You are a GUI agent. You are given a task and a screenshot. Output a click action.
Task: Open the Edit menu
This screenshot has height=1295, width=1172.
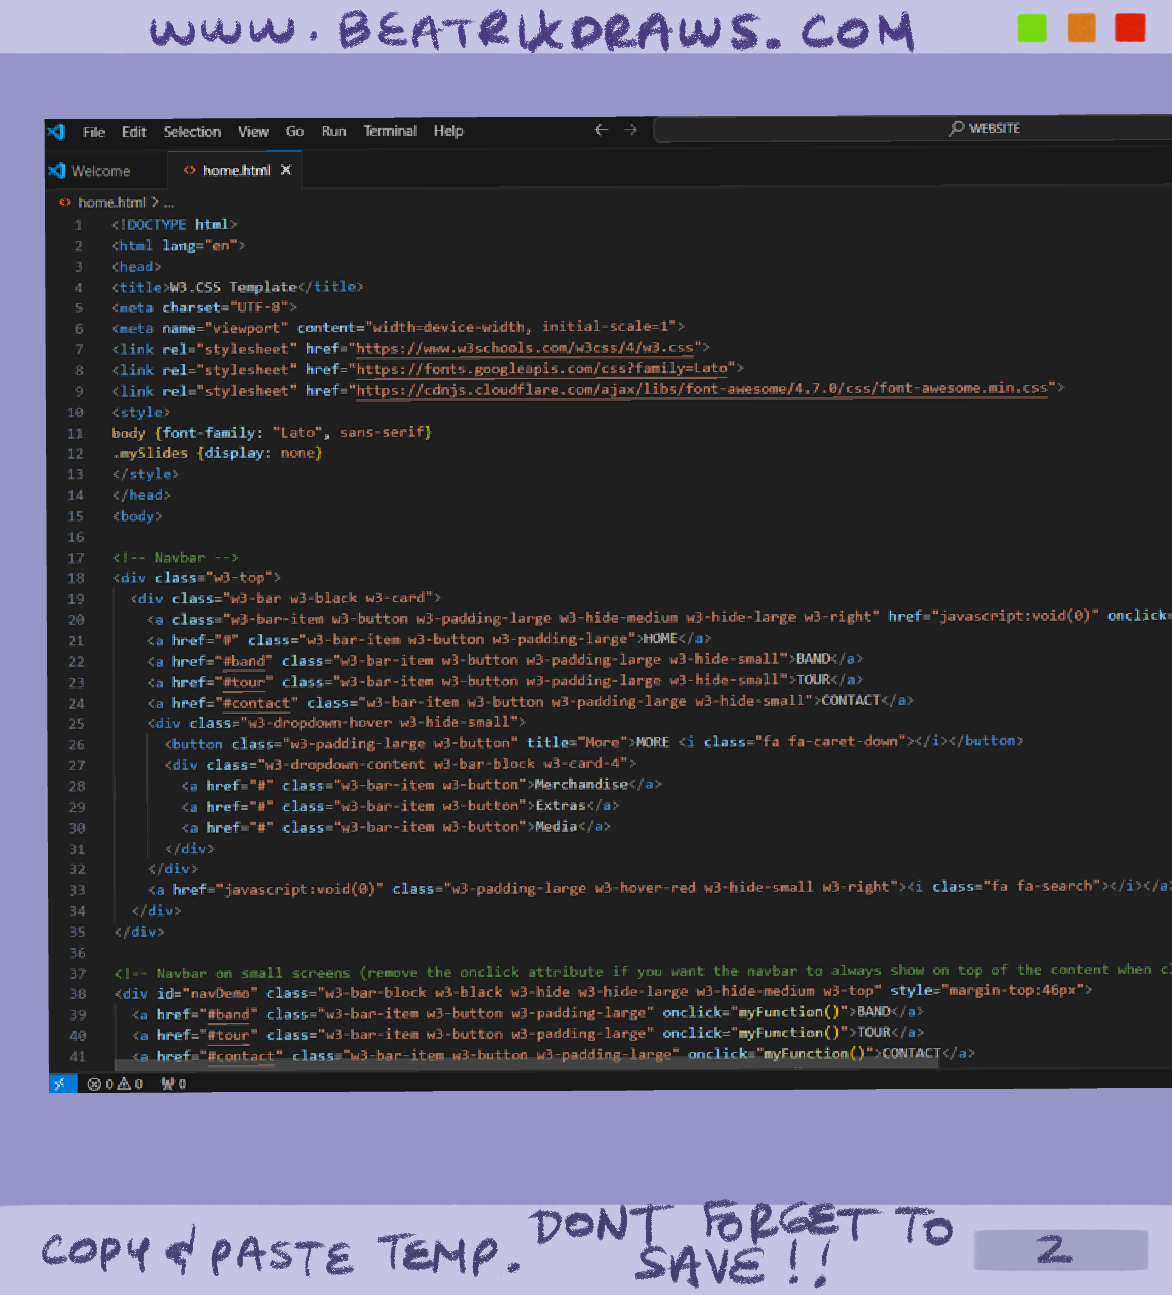(134, 132)
